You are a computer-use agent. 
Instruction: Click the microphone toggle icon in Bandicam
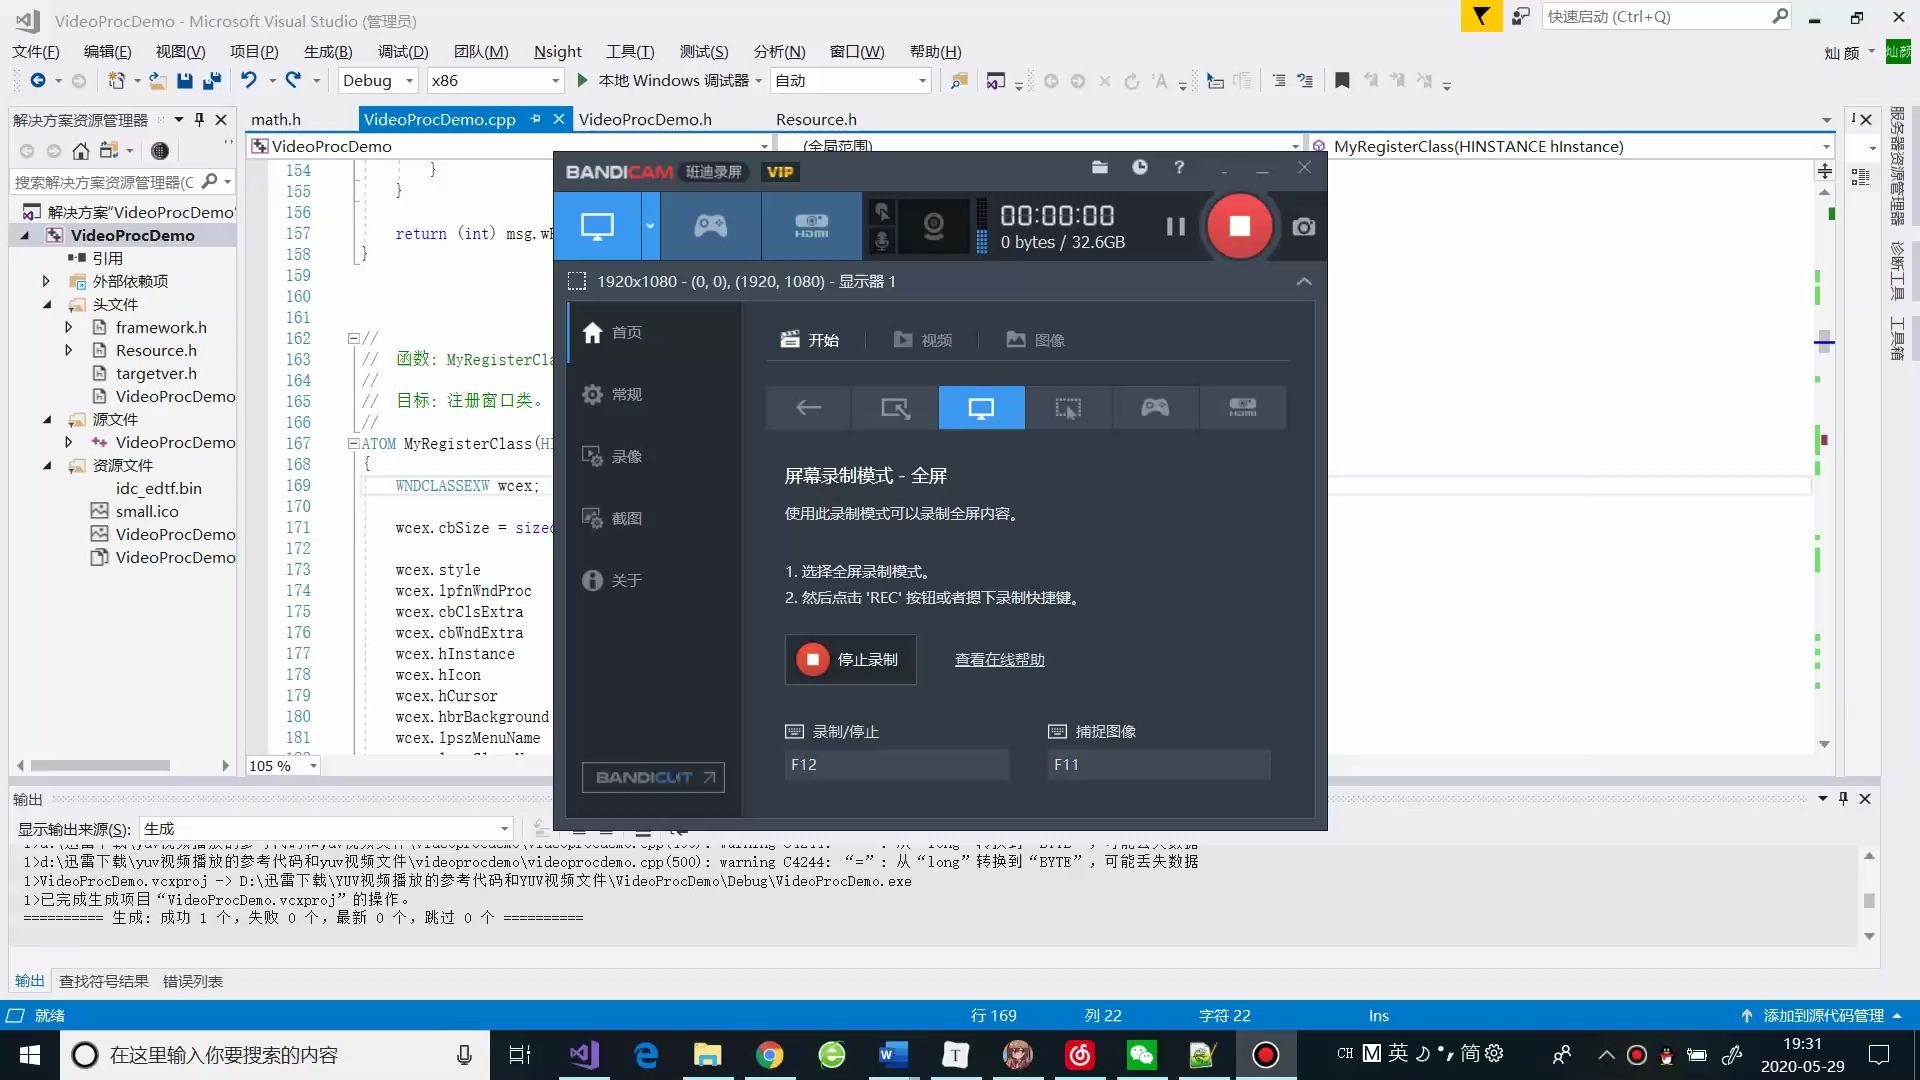(x=881, y=241)
